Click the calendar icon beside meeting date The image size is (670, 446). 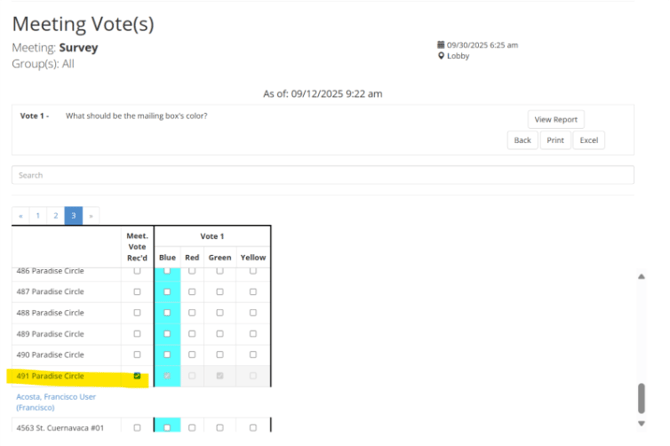click(x=441, y=45)
